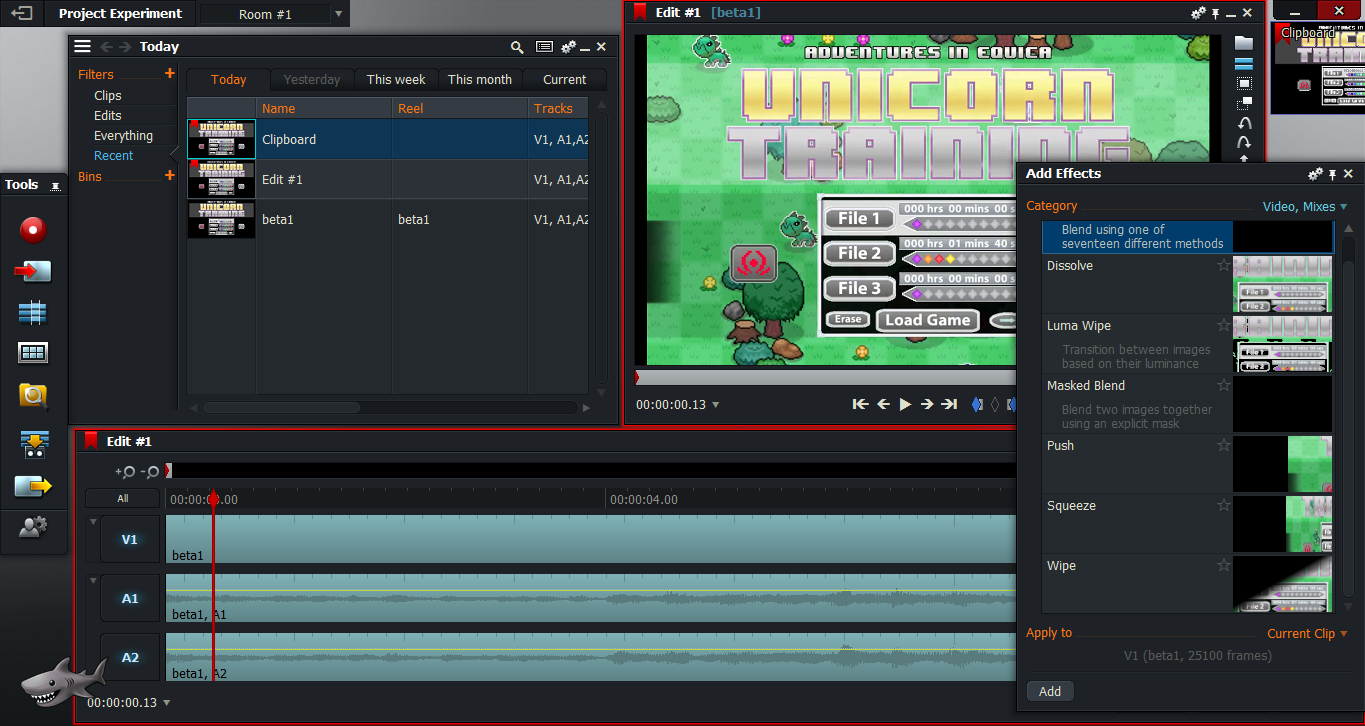This screenshot has width=1365, height=726.
Task: Click the viewer scrub bar
Action: (x=825, y=378)
